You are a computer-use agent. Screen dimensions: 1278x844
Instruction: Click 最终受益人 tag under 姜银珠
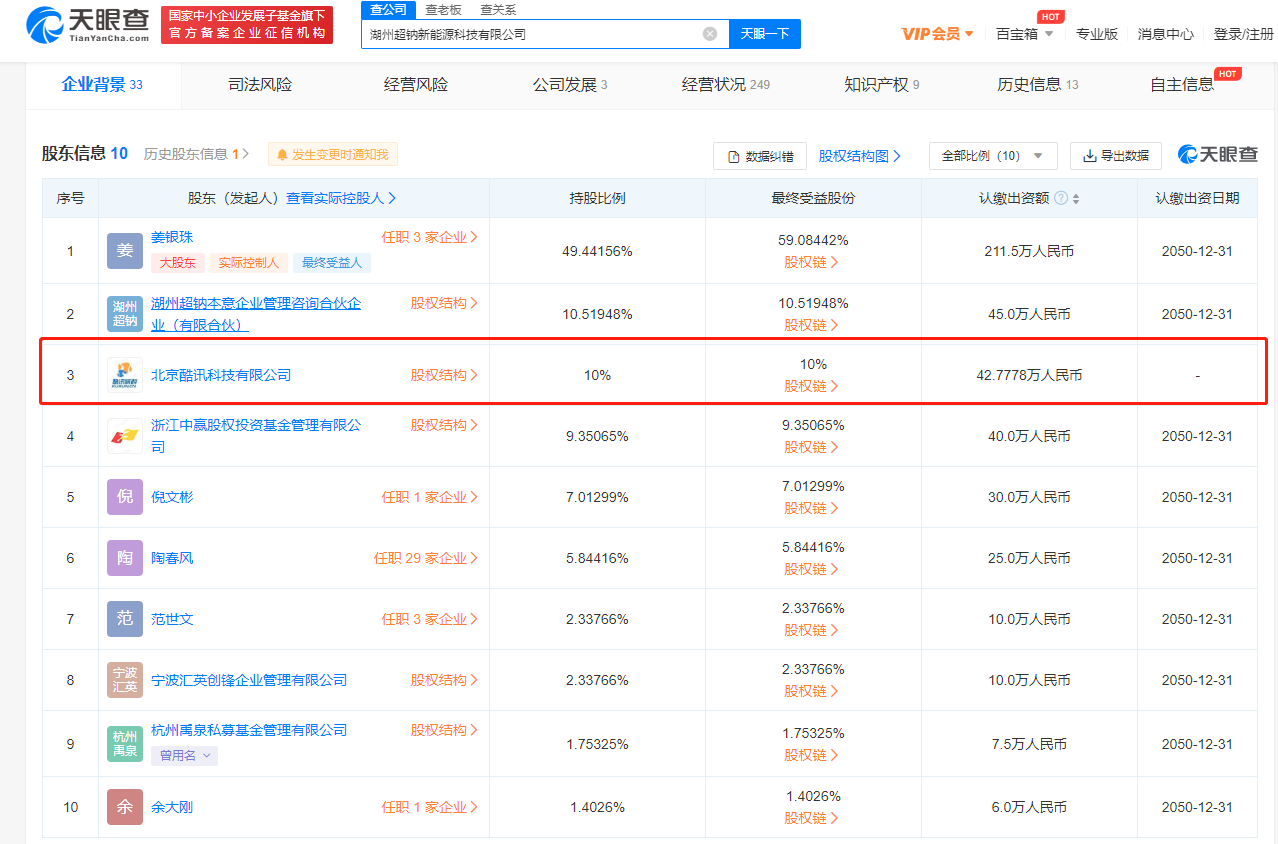(x=332, y=263)
